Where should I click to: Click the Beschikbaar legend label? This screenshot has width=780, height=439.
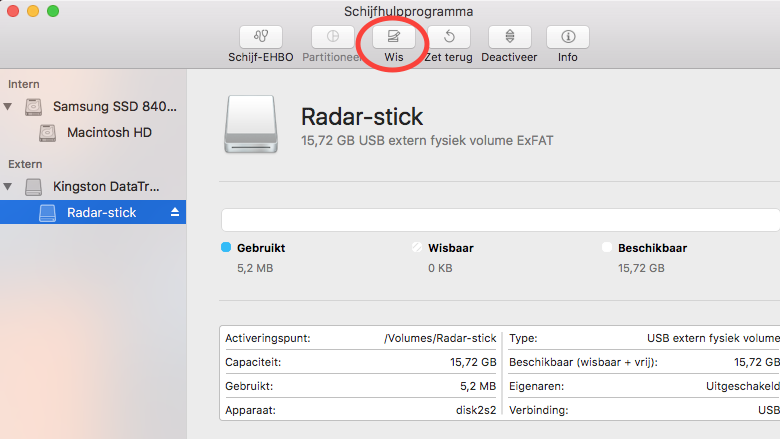(652, 248)
